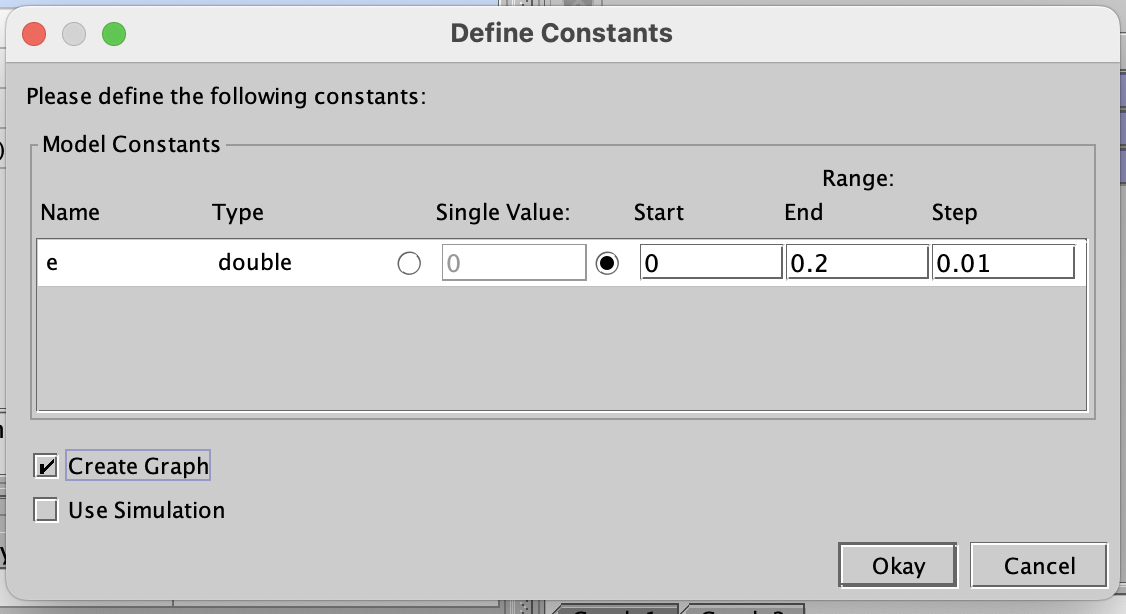Confirm constants with the Okay button
1126x614 pixels.
(x=898, y=565)
